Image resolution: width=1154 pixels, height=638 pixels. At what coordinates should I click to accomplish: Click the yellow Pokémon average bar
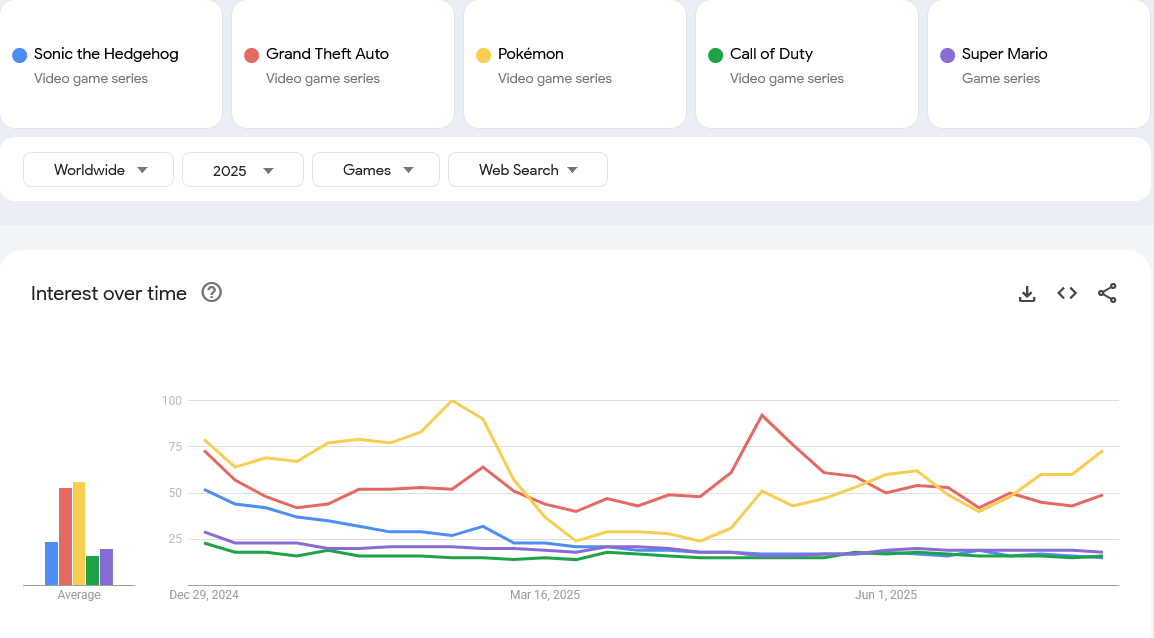(79, 534)
